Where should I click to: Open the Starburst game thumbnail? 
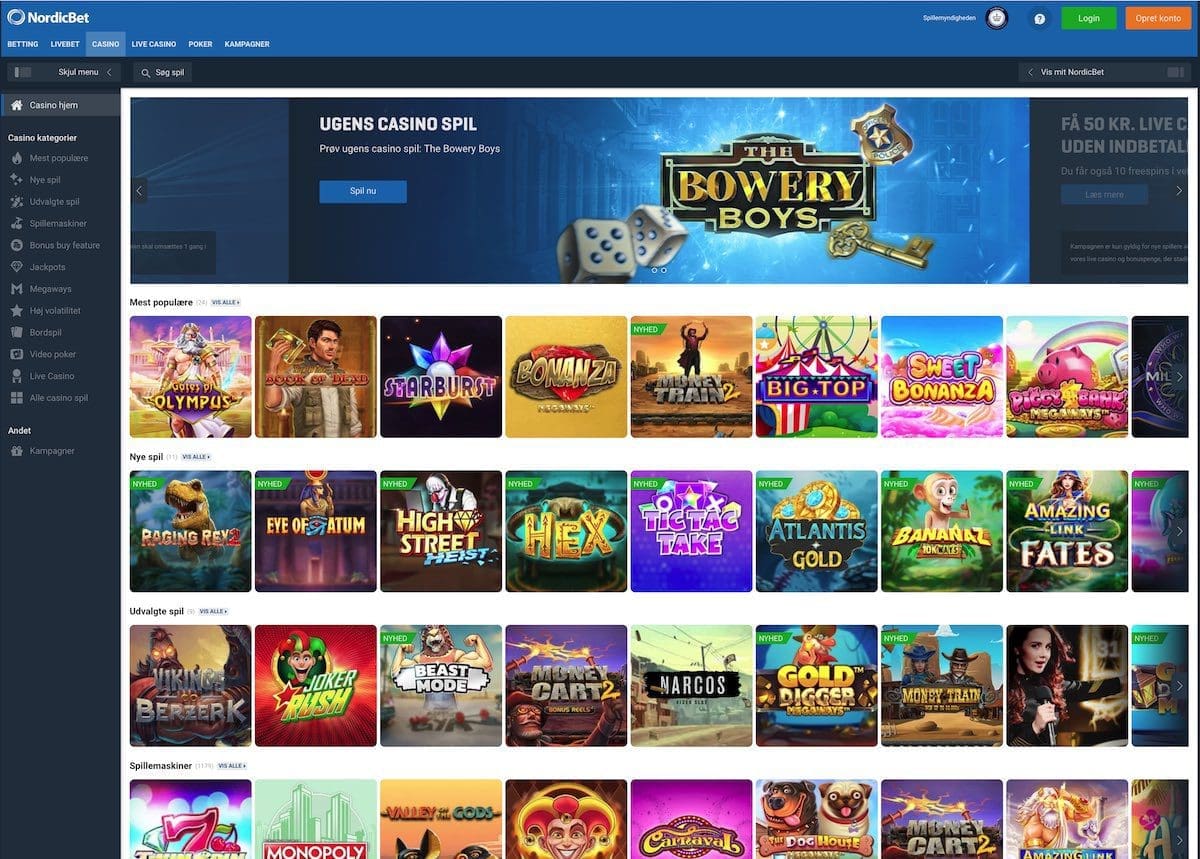tap(441, 376)
